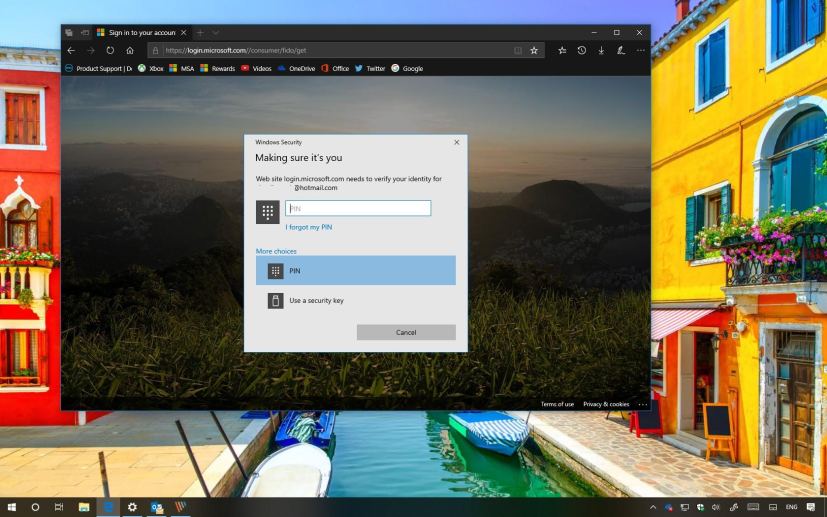Click the PIN entry field
Screen dimensions: 827x517
click(x=358, y=208)
